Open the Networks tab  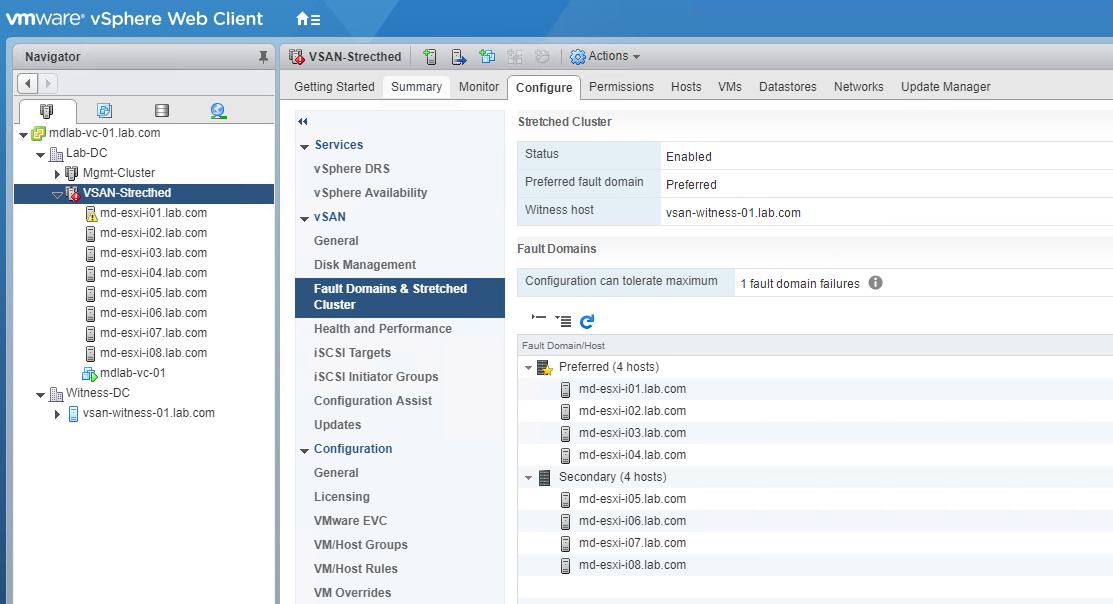point(859,87)
